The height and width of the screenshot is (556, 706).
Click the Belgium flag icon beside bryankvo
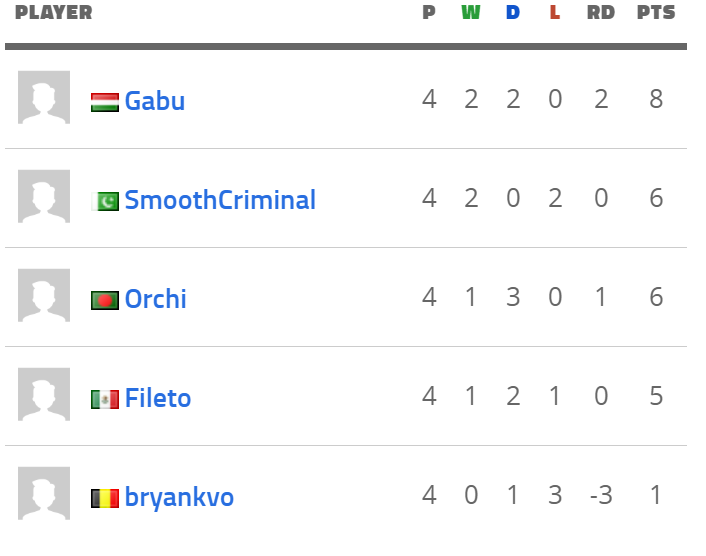coord(105,498)
